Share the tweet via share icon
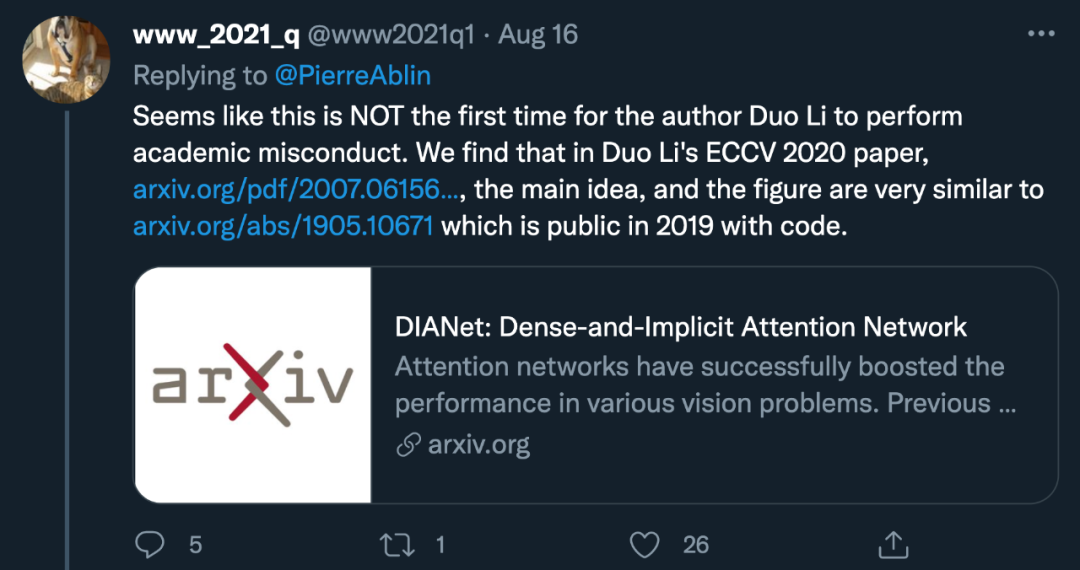The image size is (1080, 570). 894,545
